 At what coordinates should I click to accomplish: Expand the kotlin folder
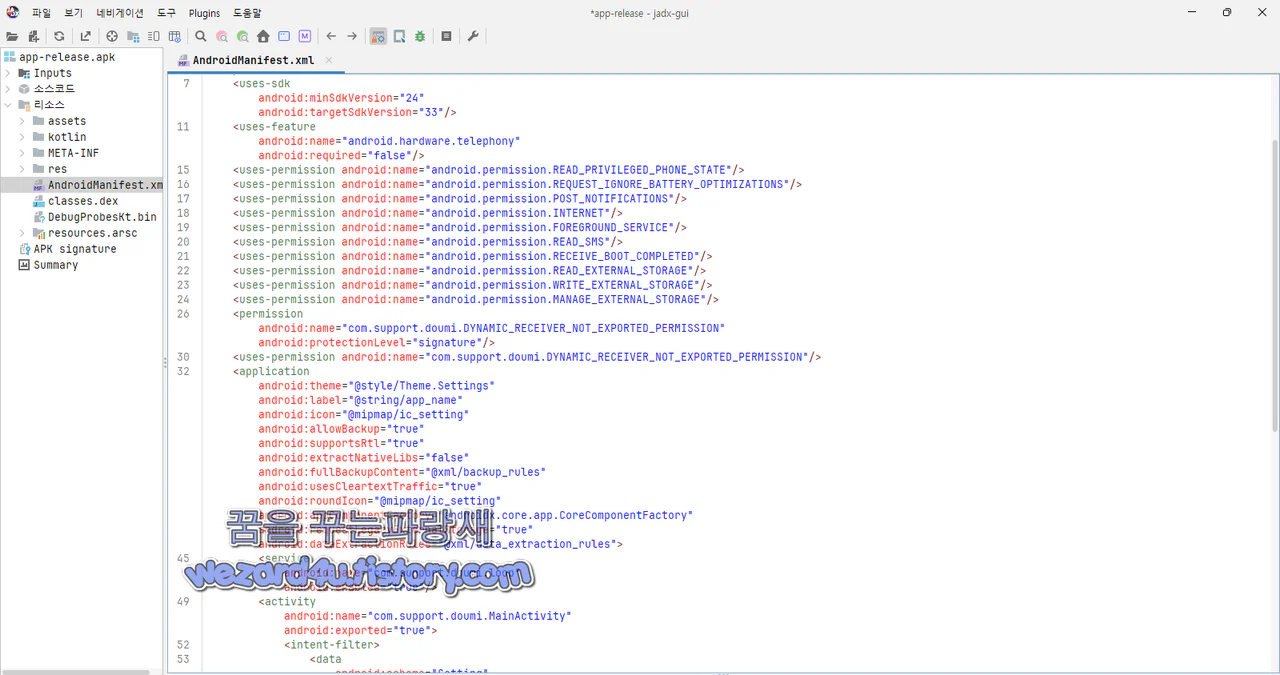pyautogui.click(x=23, y=137)
